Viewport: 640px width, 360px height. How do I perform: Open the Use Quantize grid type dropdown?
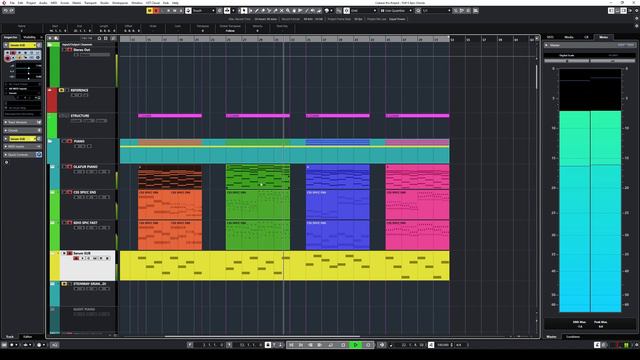coord(396,11)
